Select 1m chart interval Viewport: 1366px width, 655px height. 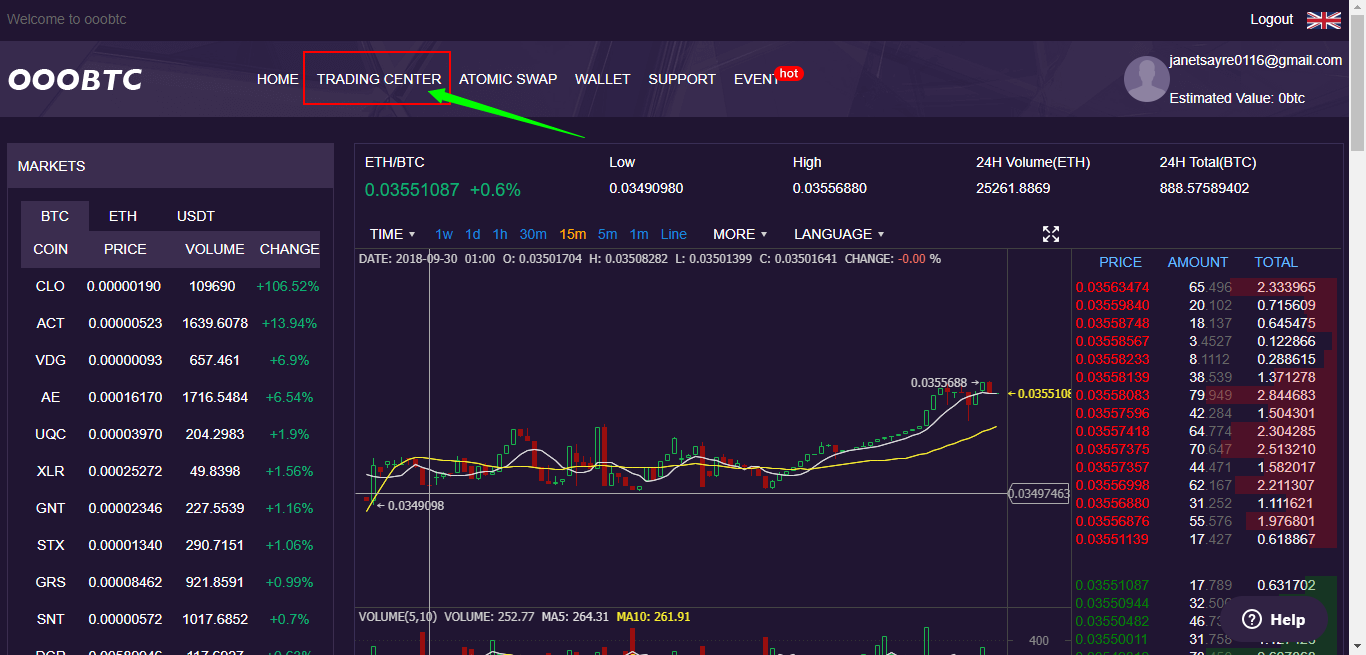click(x=639, y=234)
